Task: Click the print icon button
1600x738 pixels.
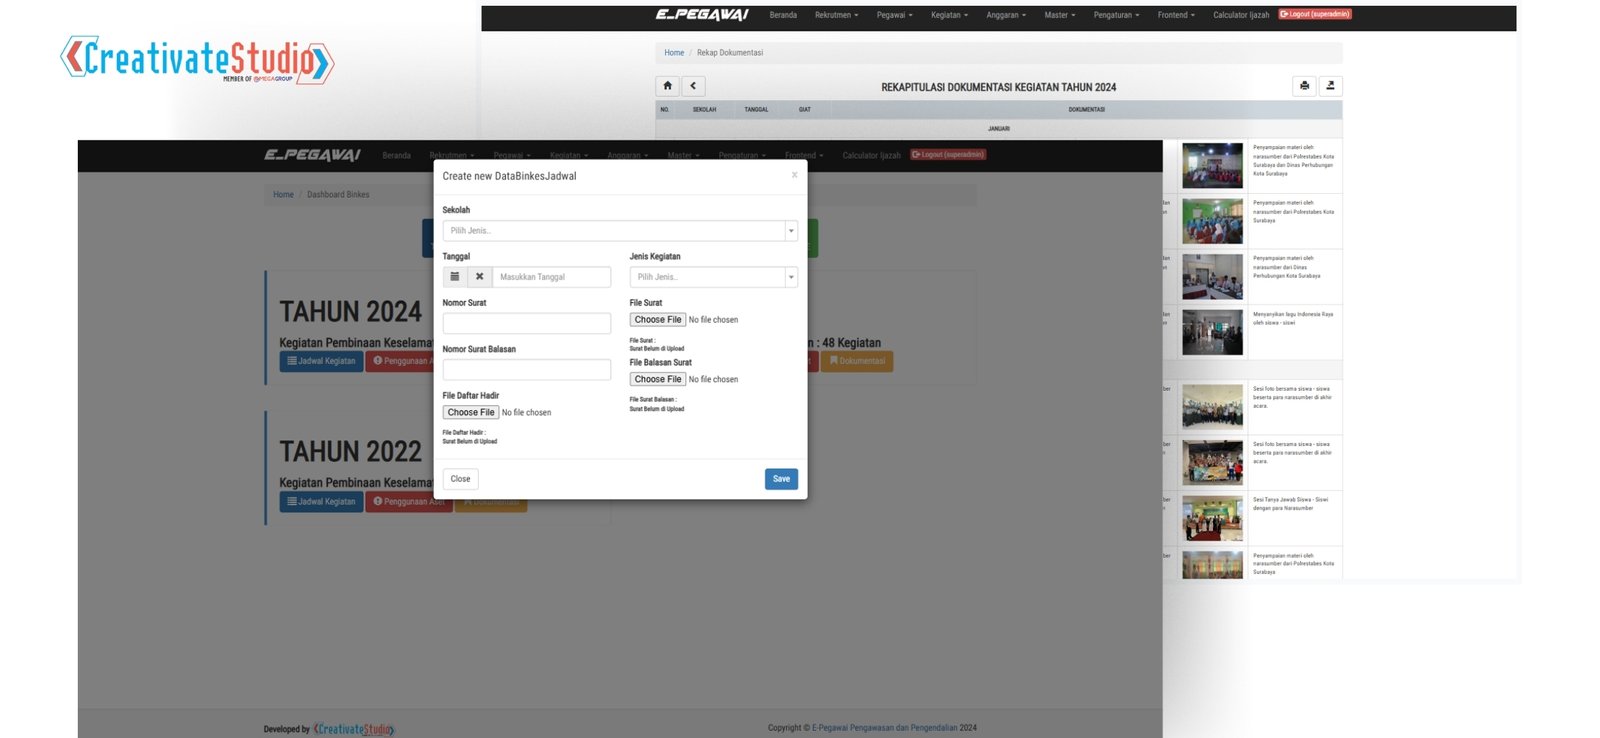Action: [x=1304, y=86]
